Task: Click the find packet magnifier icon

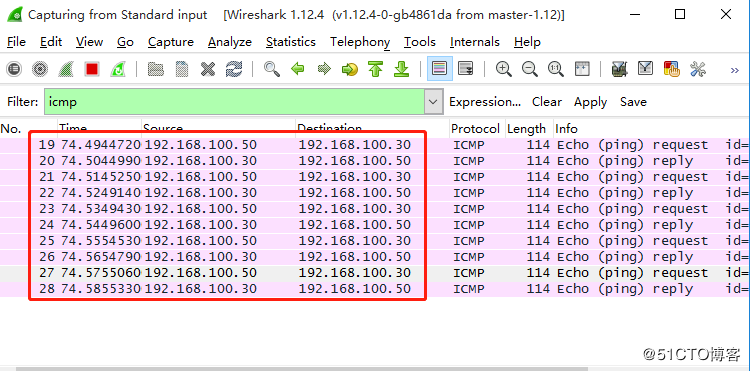Action: point(272,69)
